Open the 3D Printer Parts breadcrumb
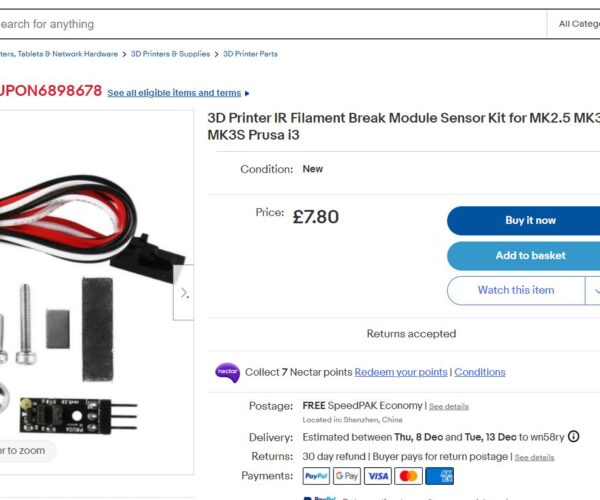The height and width of the screenshot is (500, 600). 250,54
